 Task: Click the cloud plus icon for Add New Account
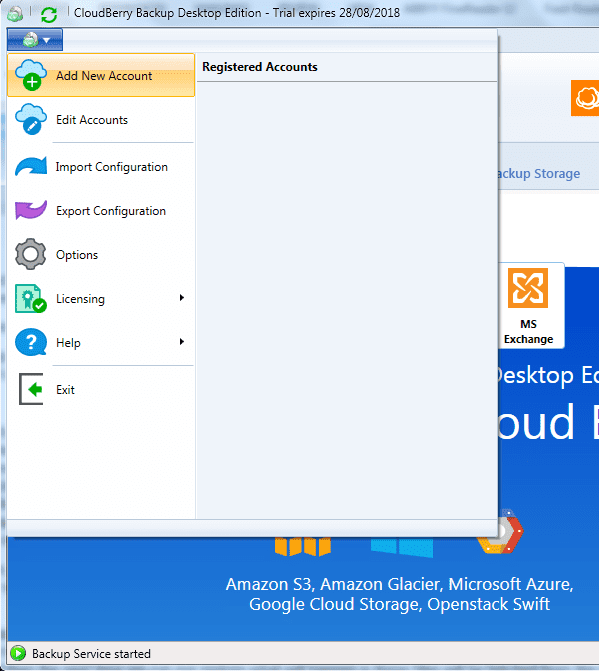(31, 75)
